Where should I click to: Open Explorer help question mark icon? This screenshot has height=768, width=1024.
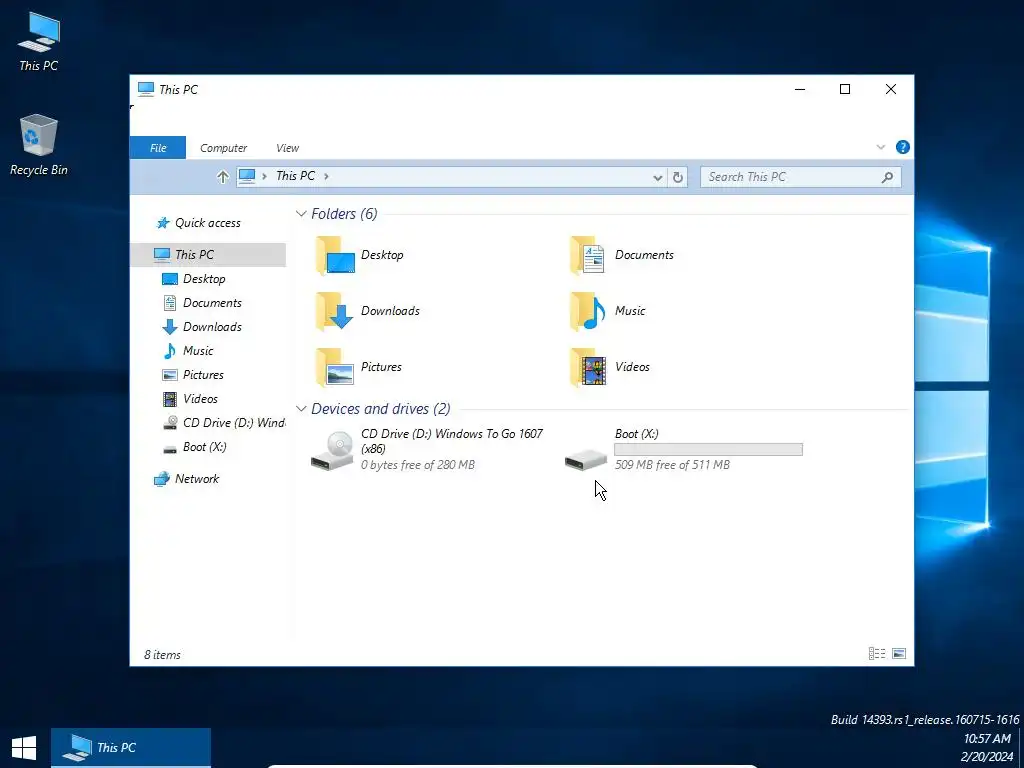click(903, 147)
